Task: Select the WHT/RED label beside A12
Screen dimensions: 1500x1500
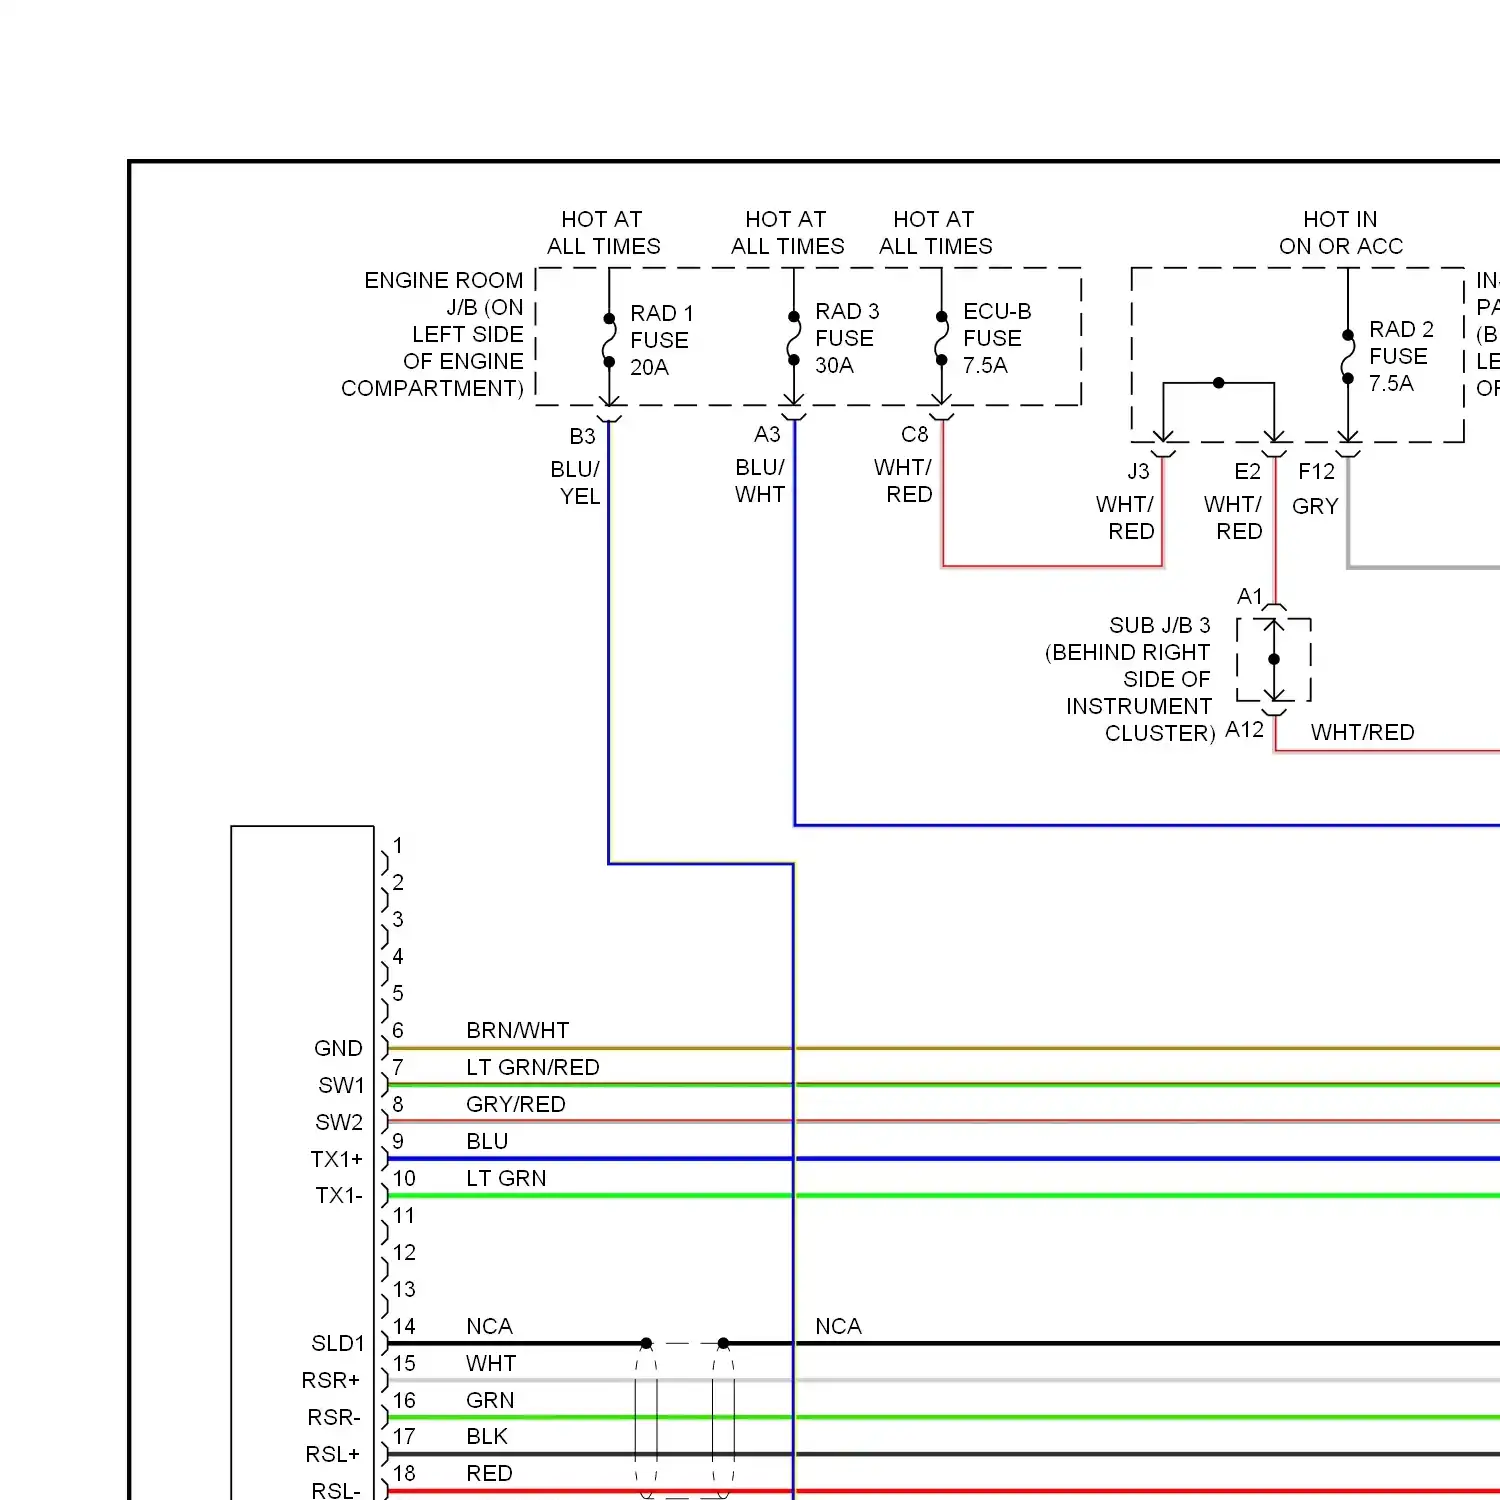Action: pyautogui.click(x=1362, y=732)
